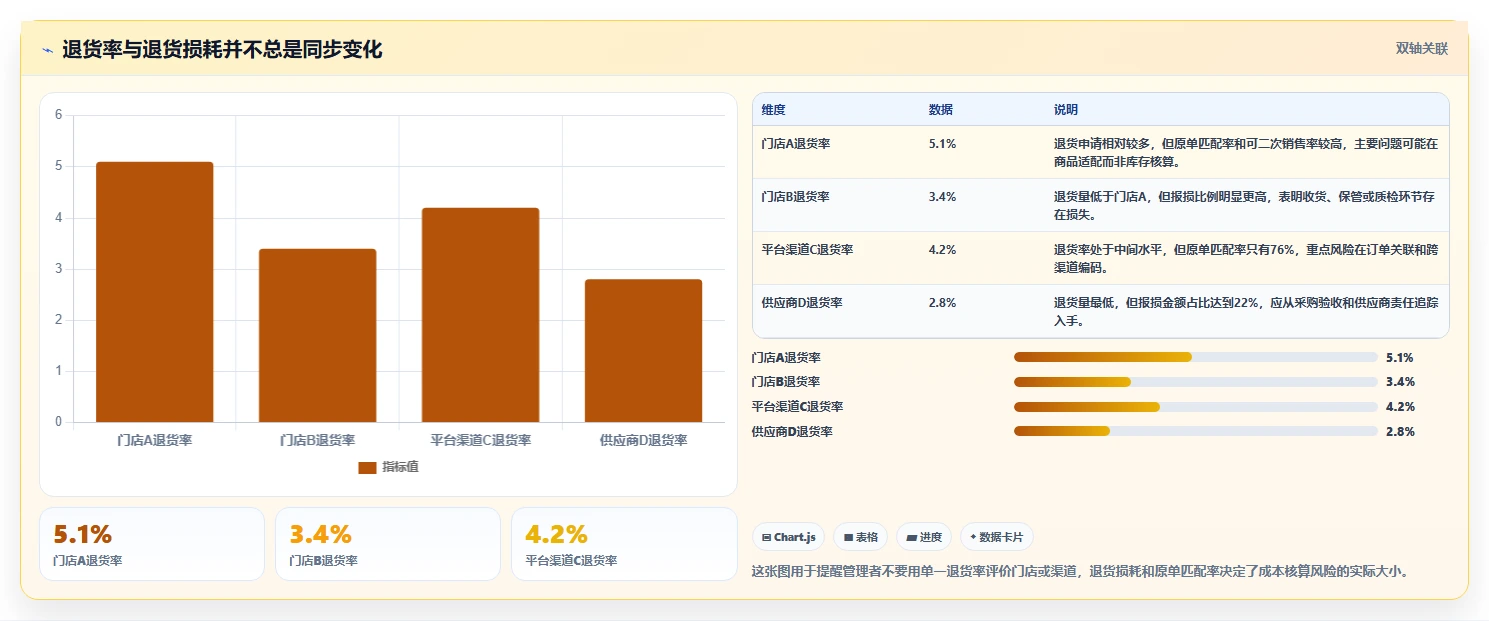Click the 门店B退货率 x-axis label

317,440
